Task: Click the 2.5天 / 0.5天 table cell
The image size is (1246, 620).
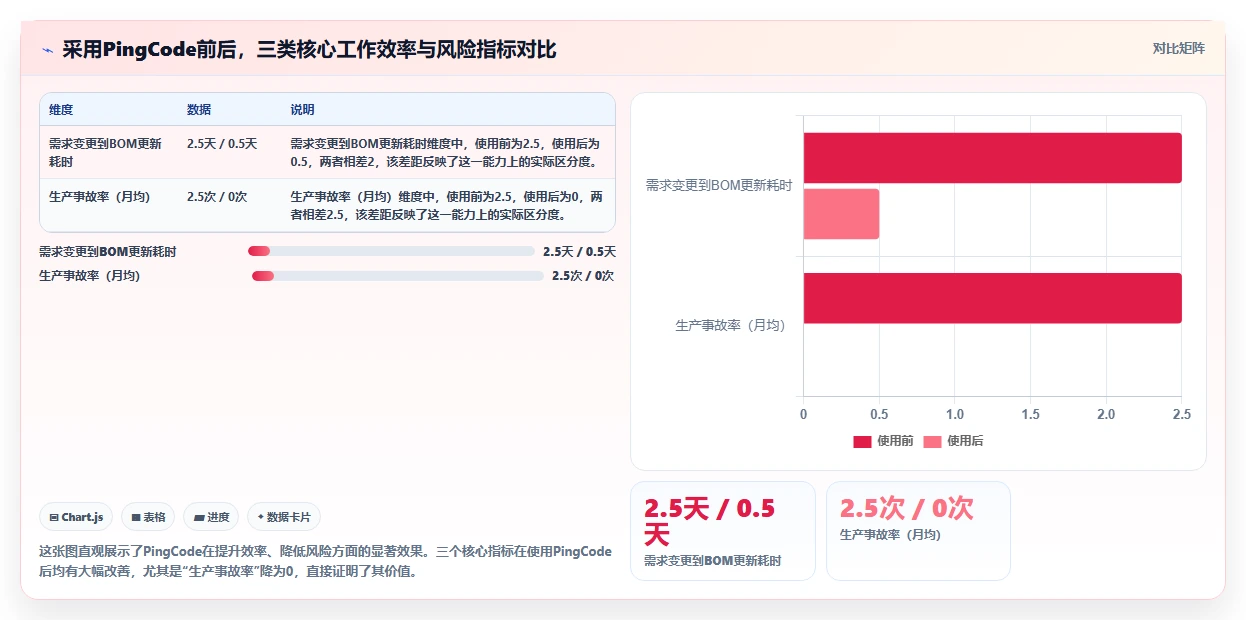Action: click(x=222, y=144)
